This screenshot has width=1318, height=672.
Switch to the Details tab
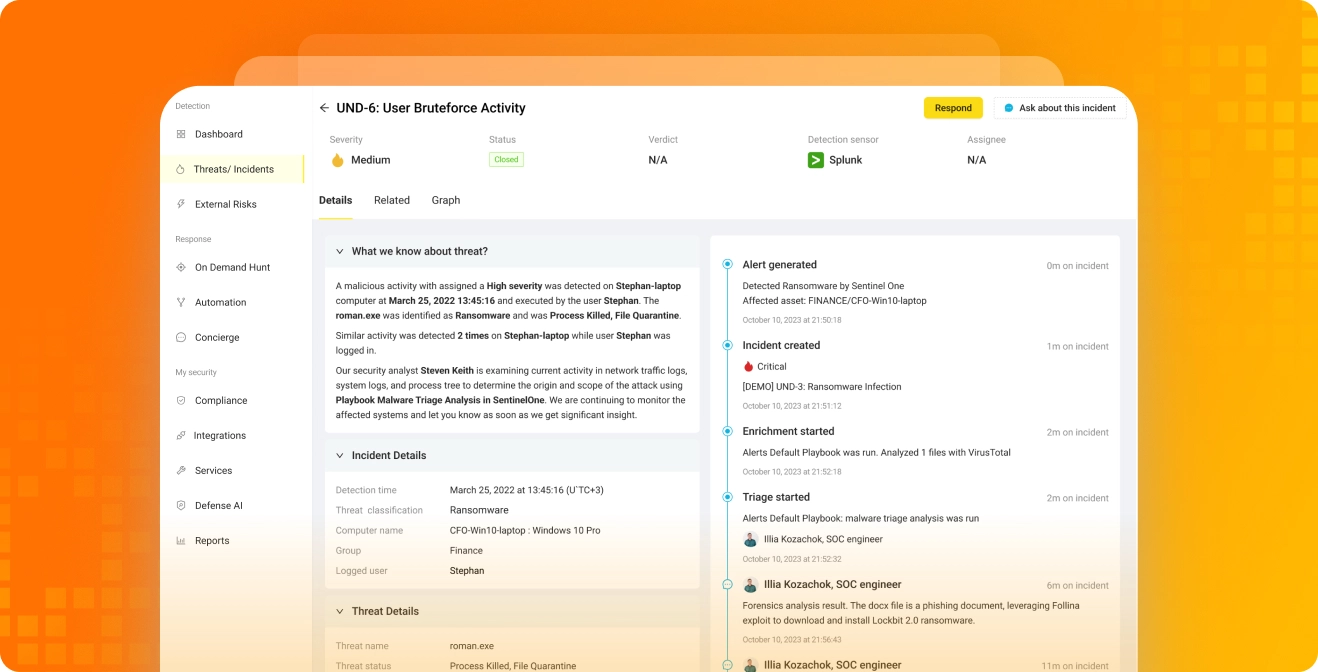coord(335,200)
